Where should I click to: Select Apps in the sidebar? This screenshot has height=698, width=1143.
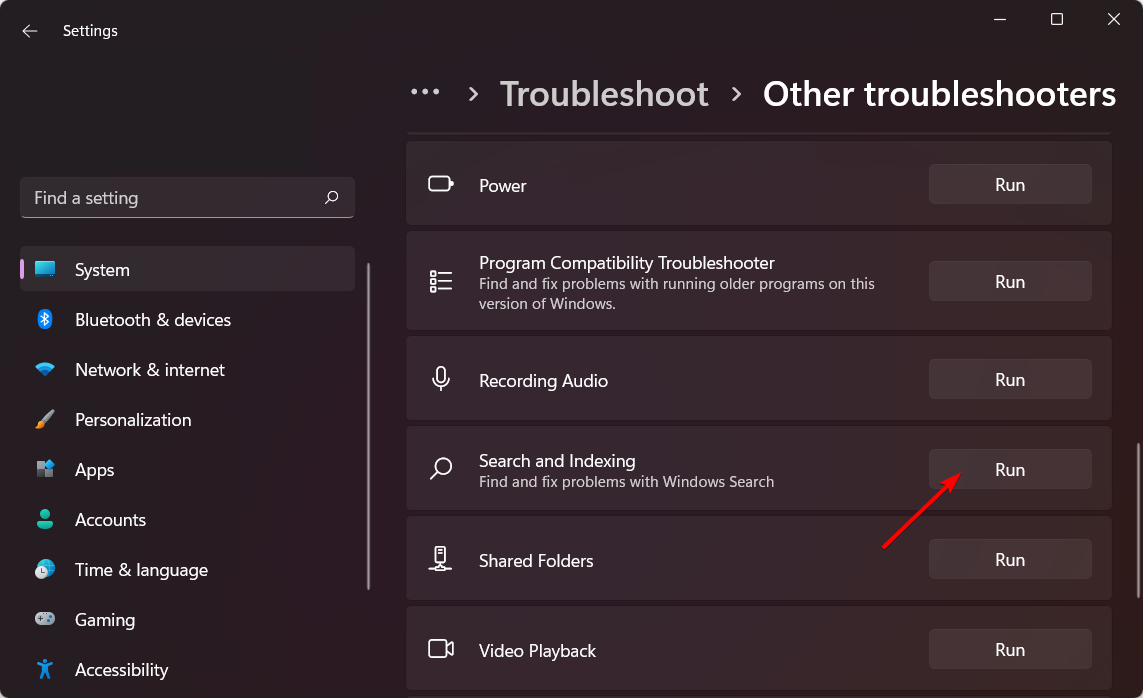(x=187, y=469)
